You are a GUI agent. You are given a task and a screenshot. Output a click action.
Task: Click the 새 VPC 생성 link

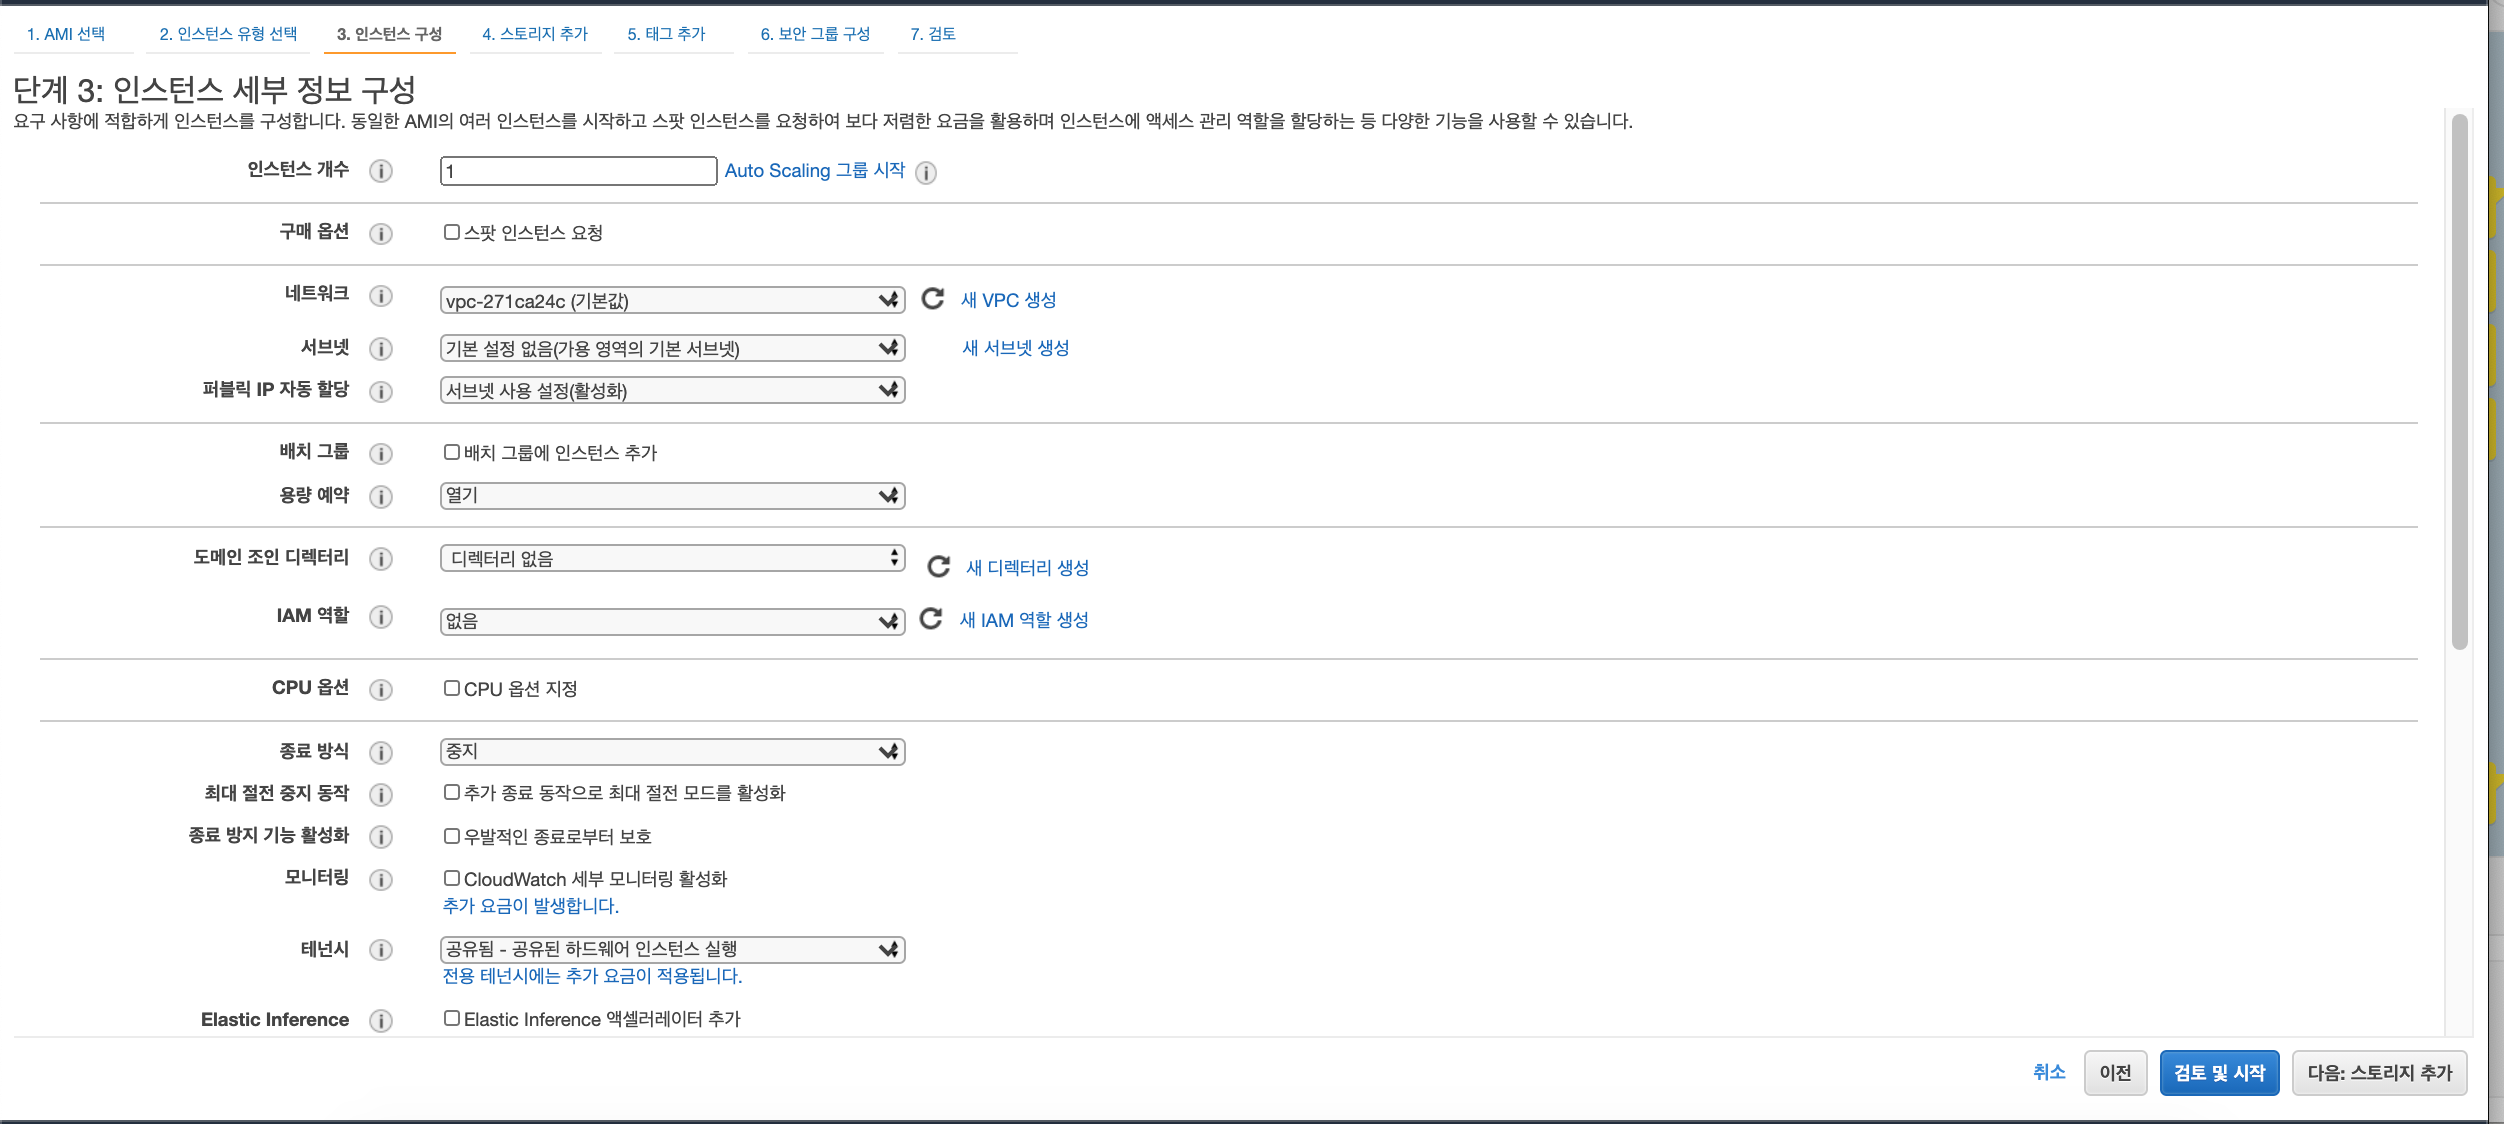1008,300
